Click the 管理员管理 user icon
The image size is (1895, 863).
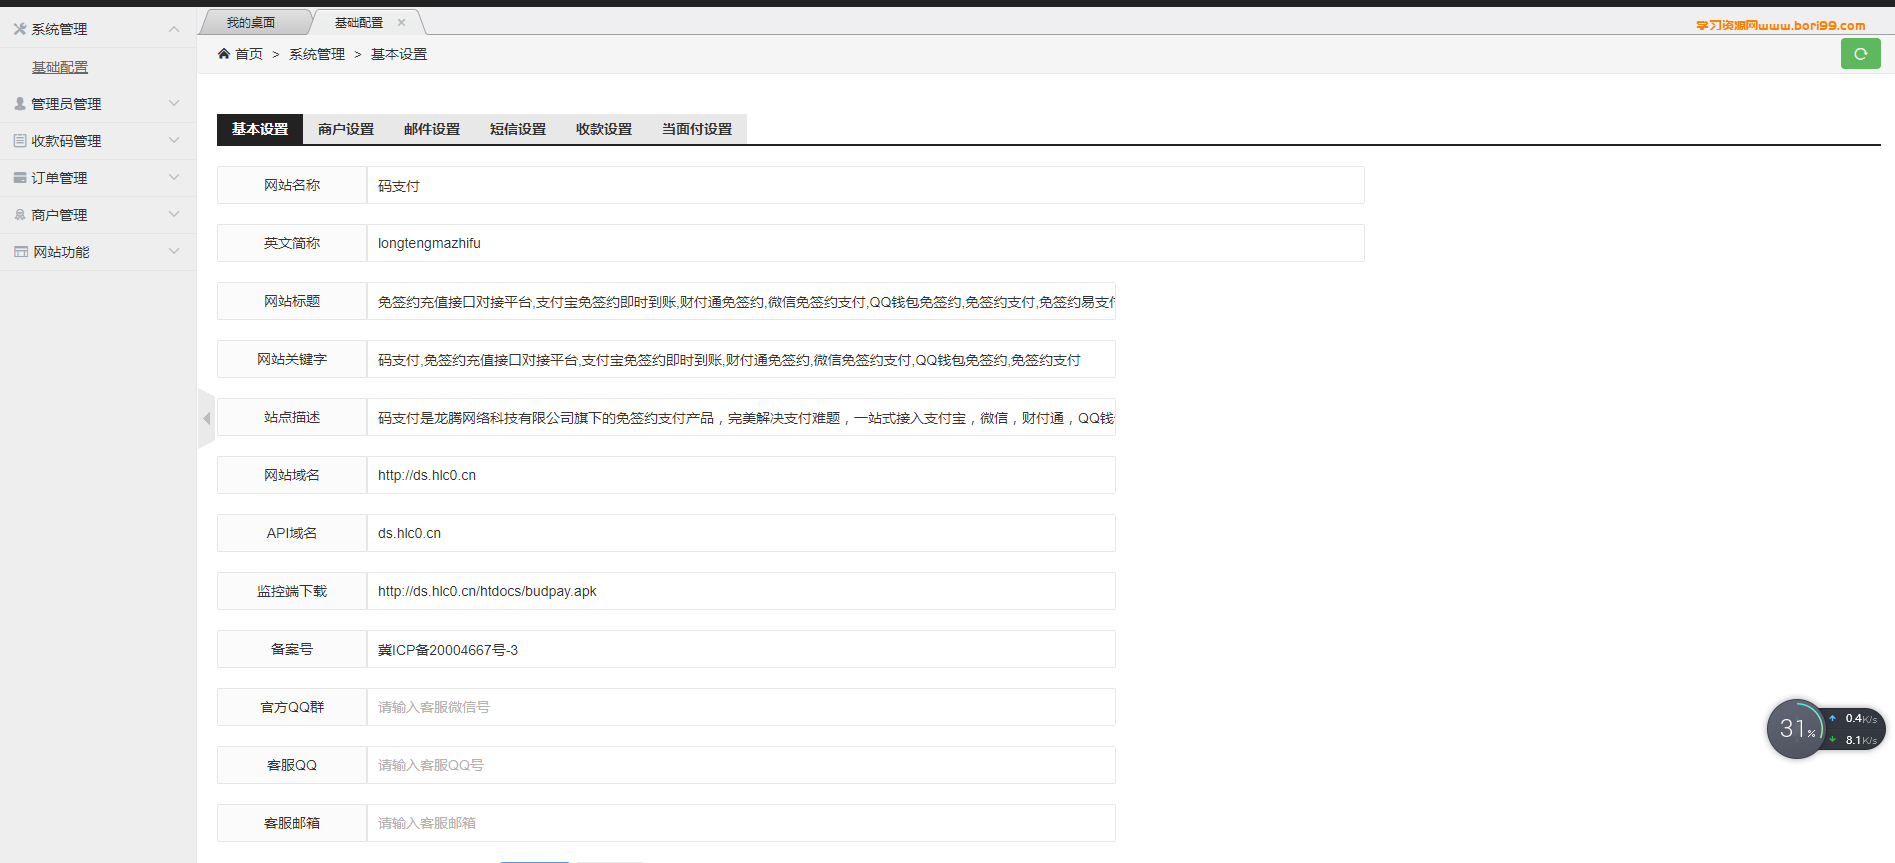click(20, 103)
